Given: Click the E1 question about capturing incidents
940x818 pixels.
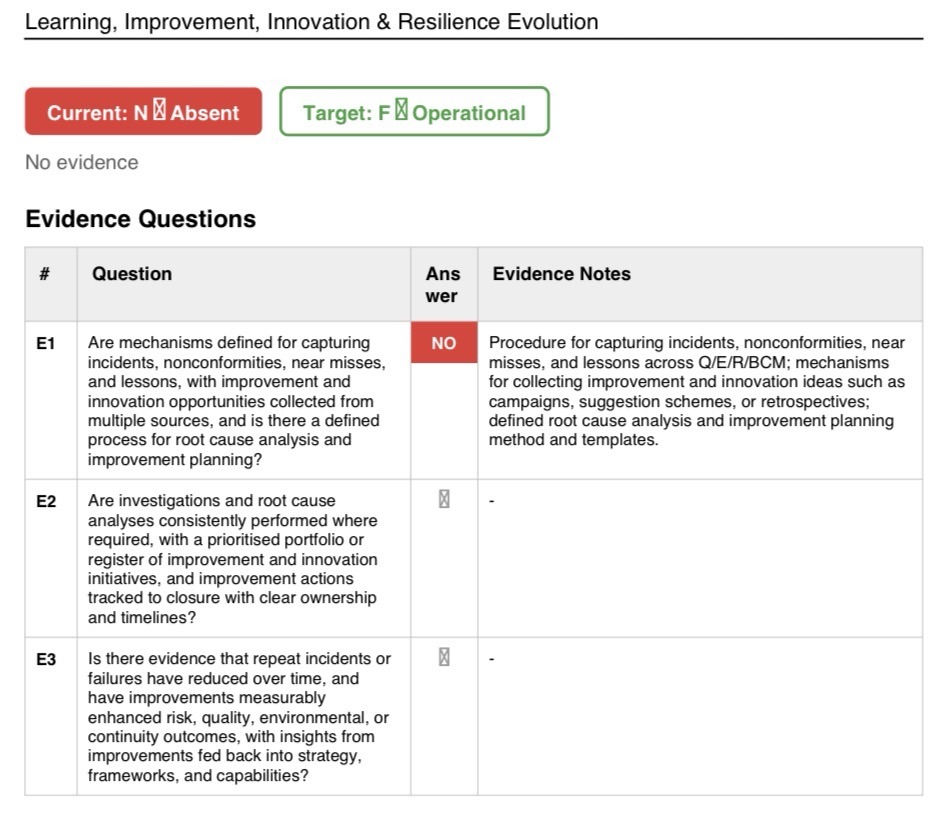Looking at the screenshot, I should coord(236,401).
